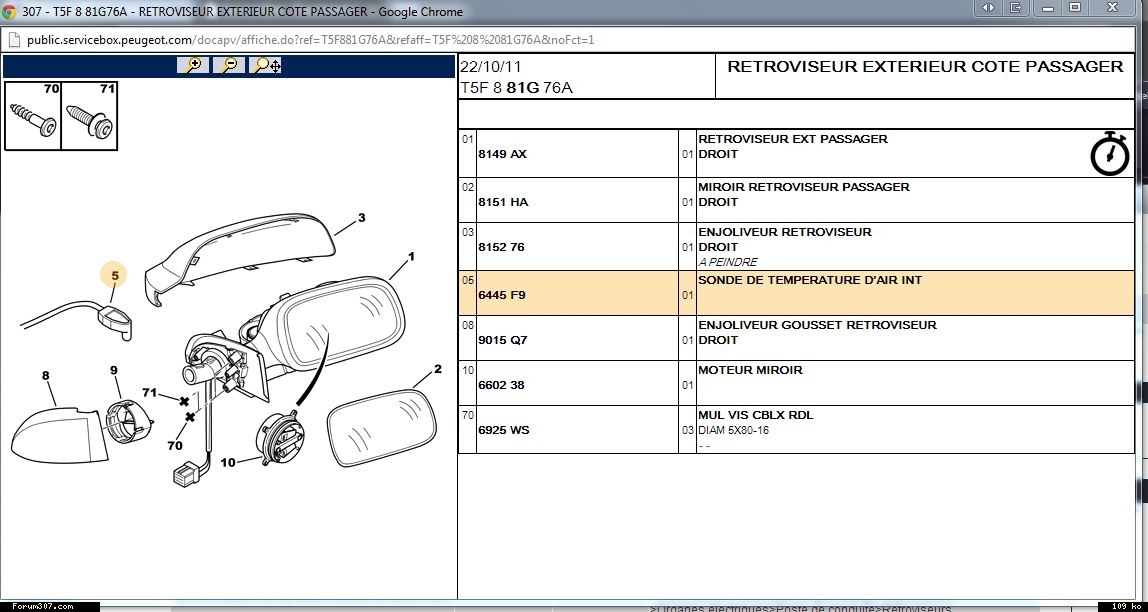
Task: Select 'MOTEUR MIROIR' description
Action: [750, 370]
